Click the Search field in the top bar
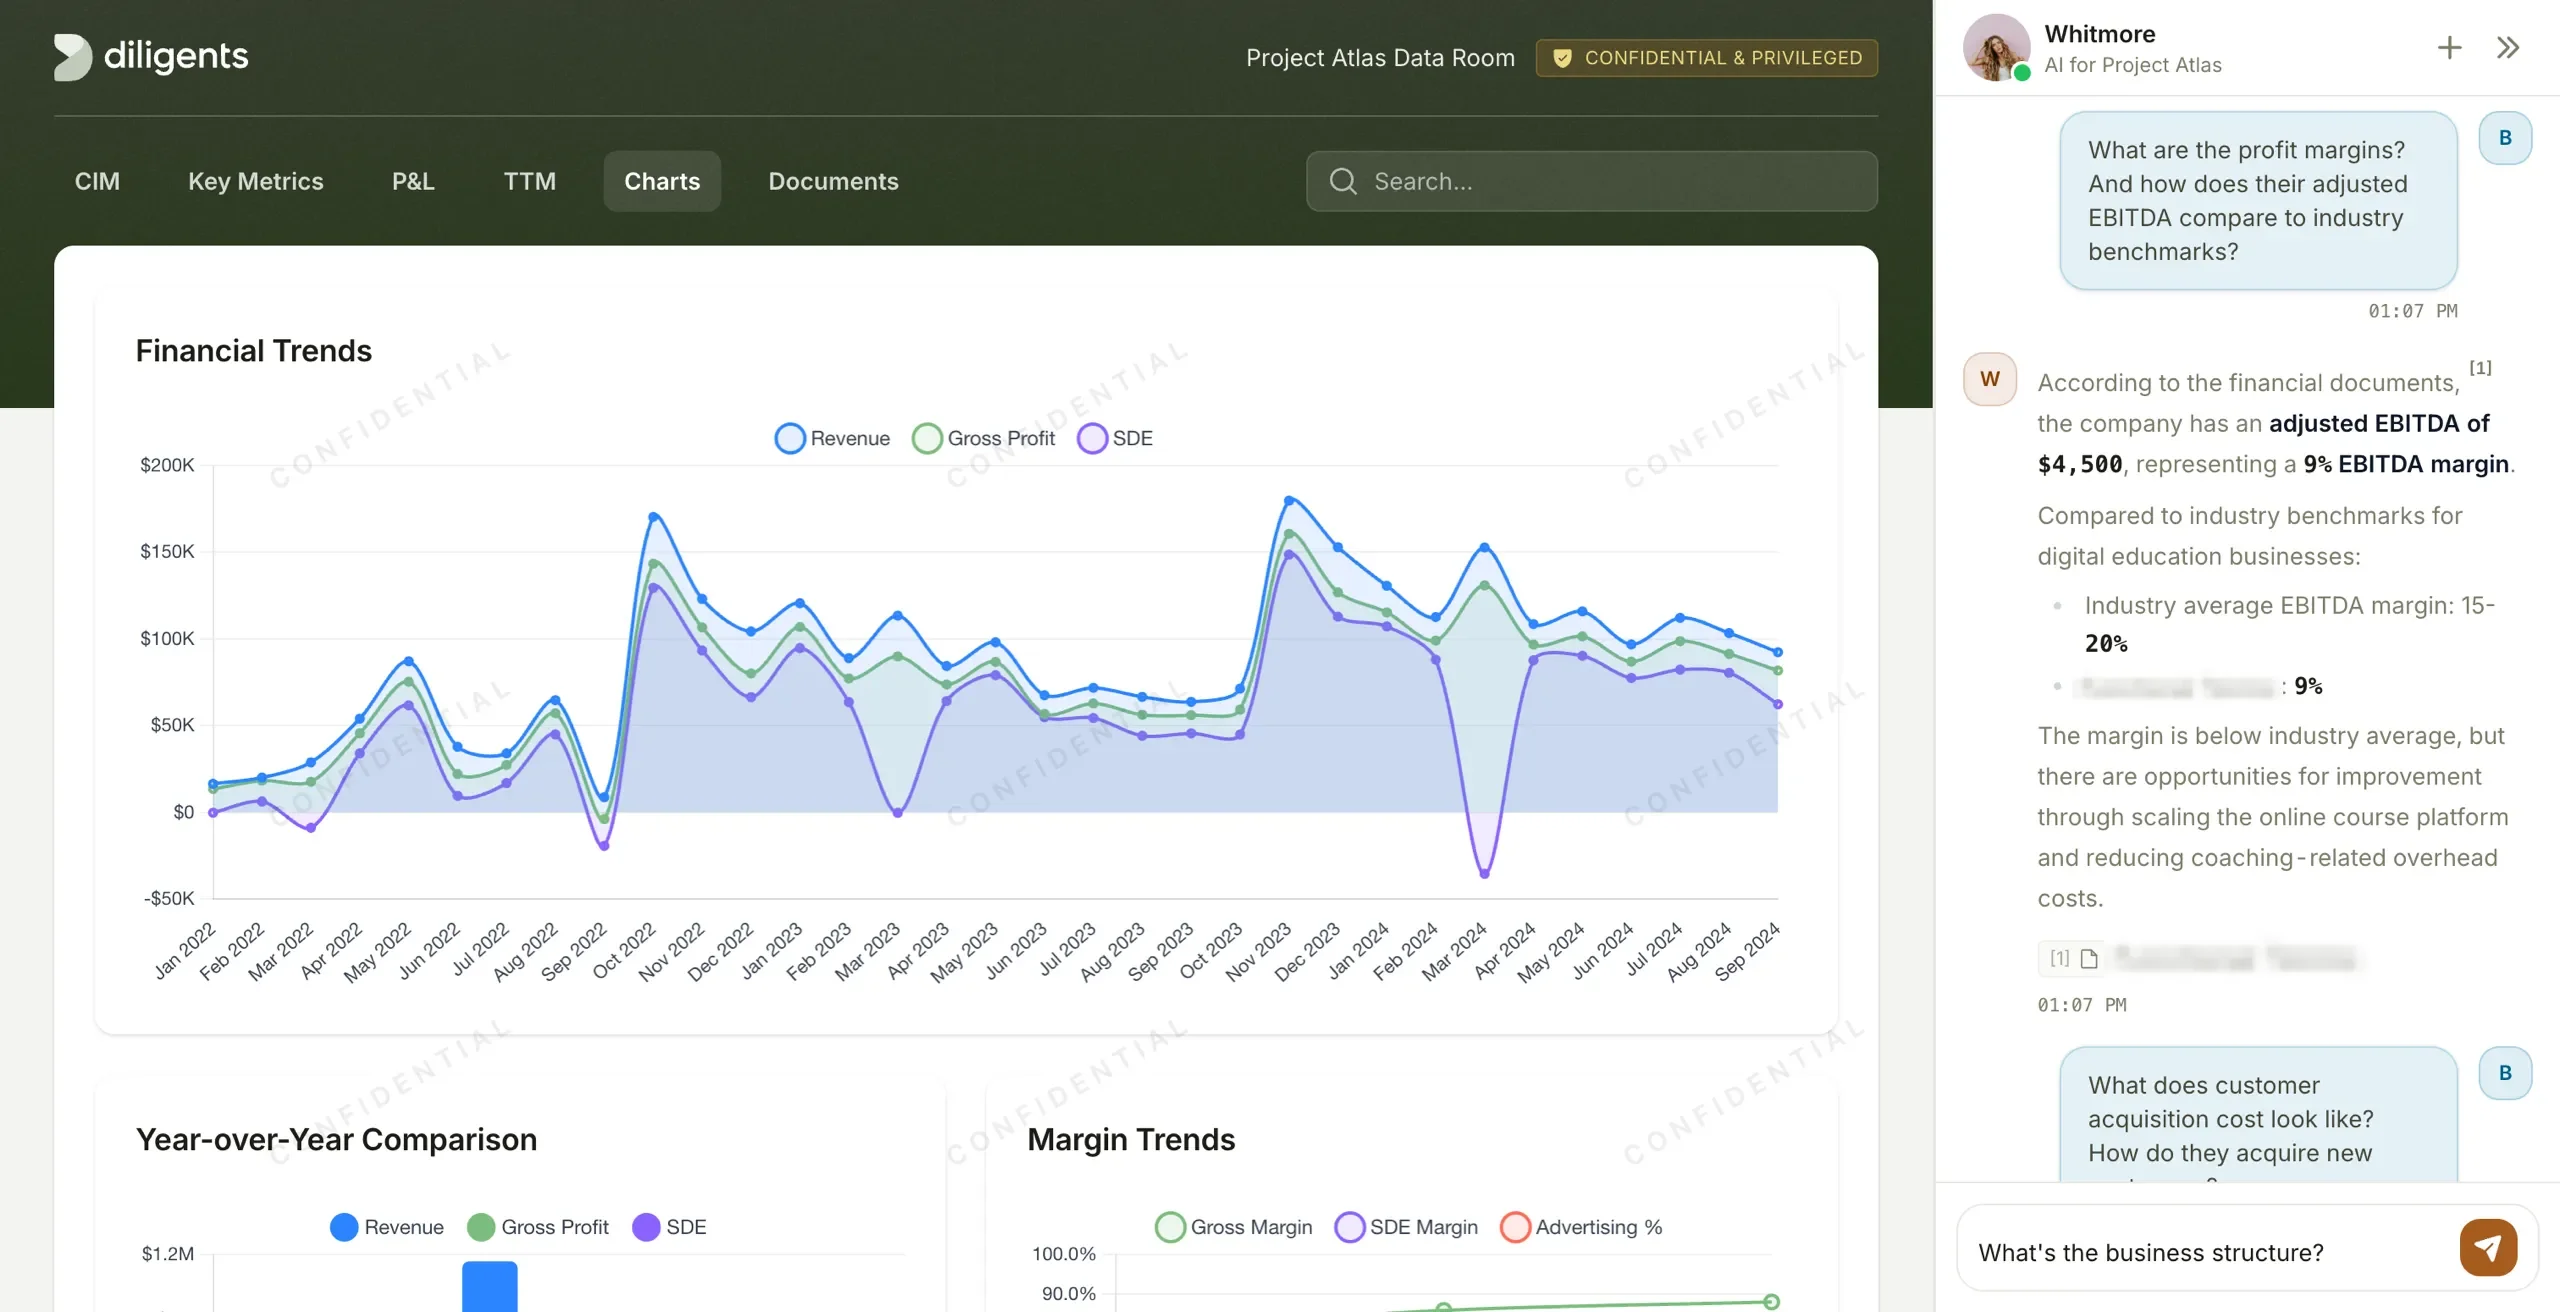The height and width of the screenshot is (1312, 2560). [x=1592, y=181]
